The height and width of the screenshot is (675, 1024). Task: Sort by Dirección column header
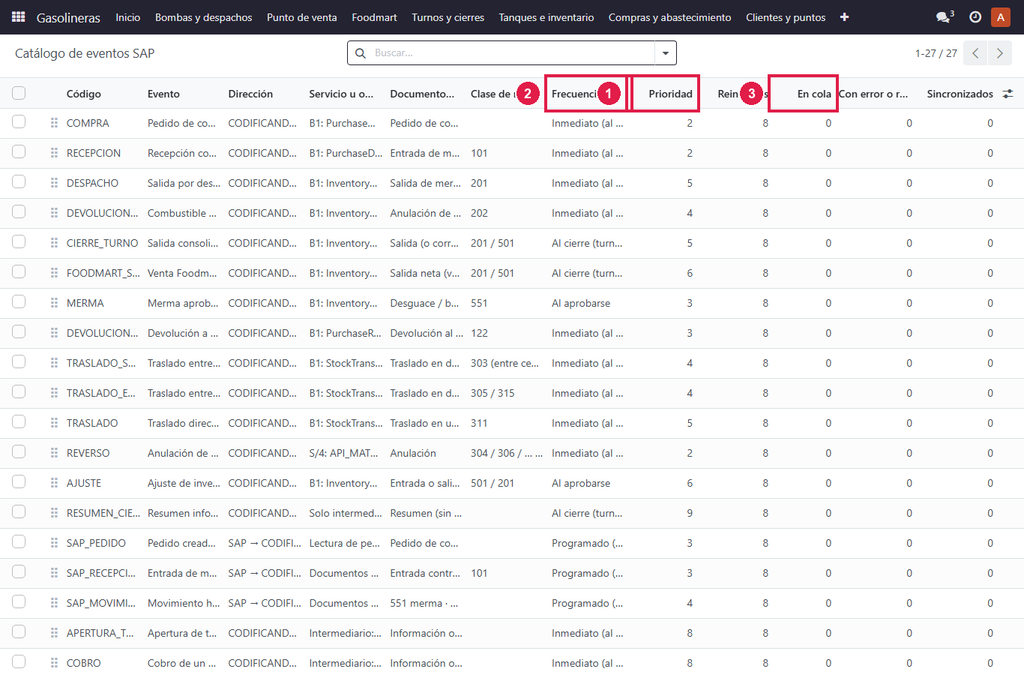point(250,94)
